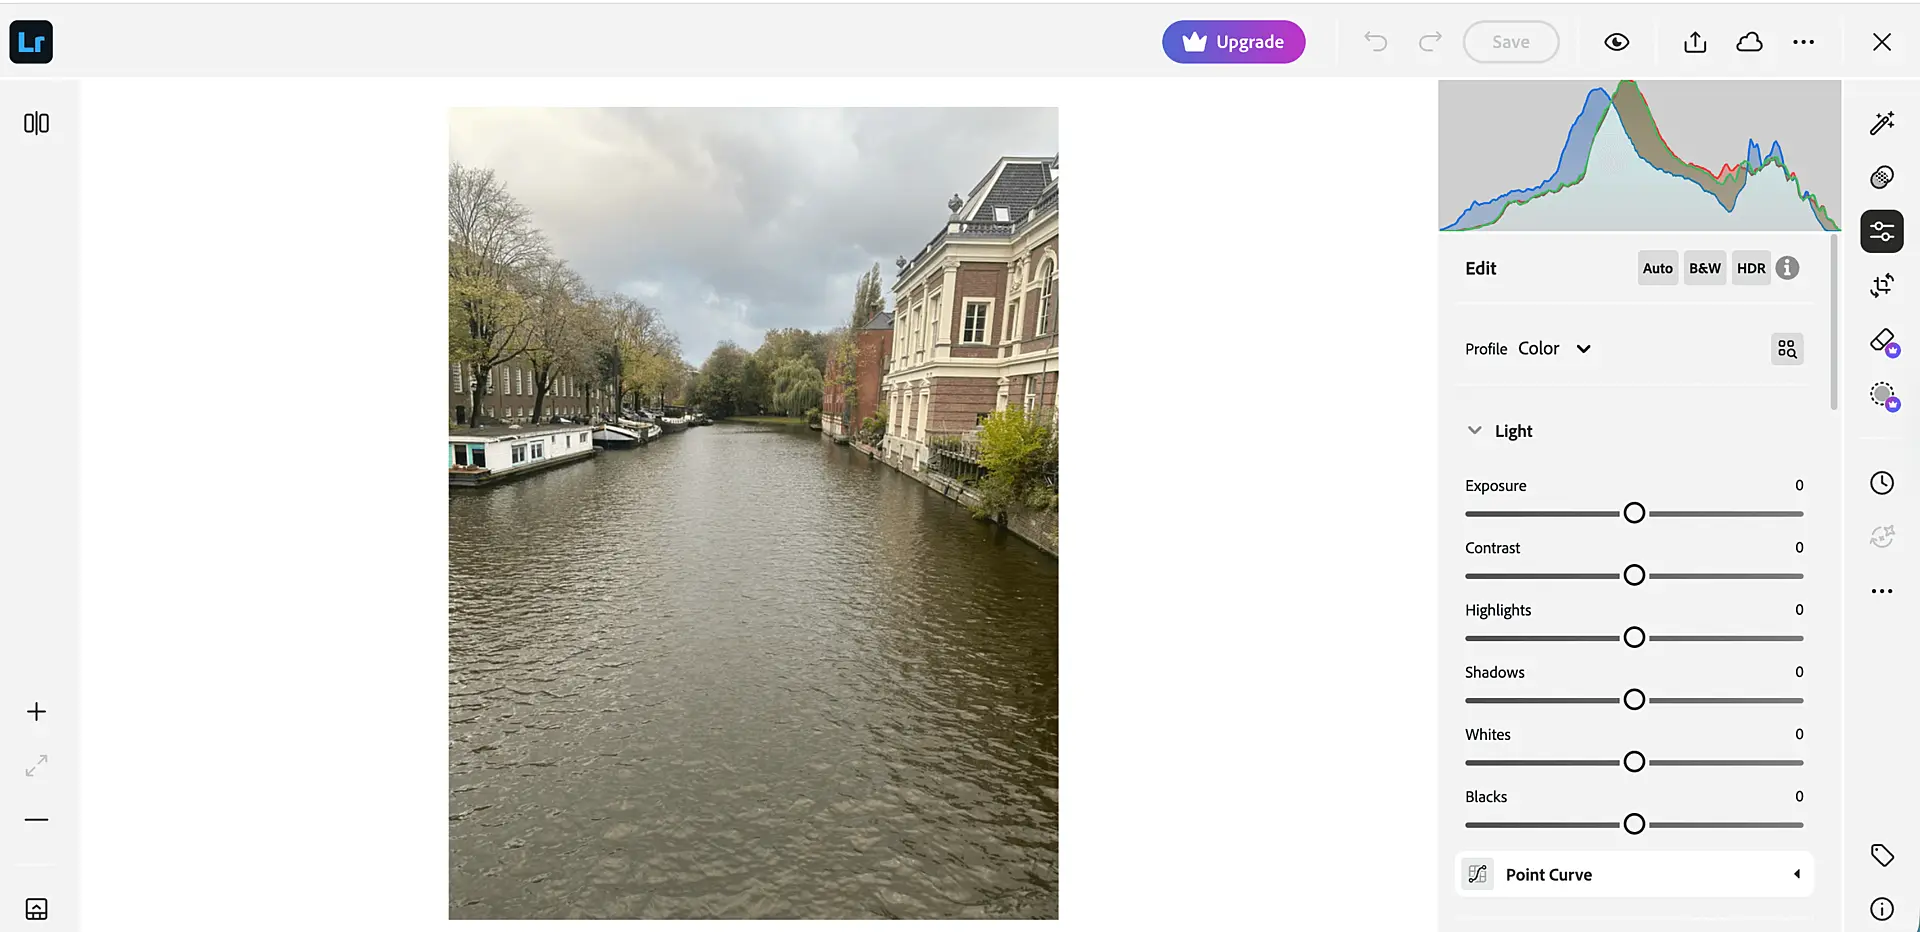Expand the Point Curve section

coord(1797,874)
